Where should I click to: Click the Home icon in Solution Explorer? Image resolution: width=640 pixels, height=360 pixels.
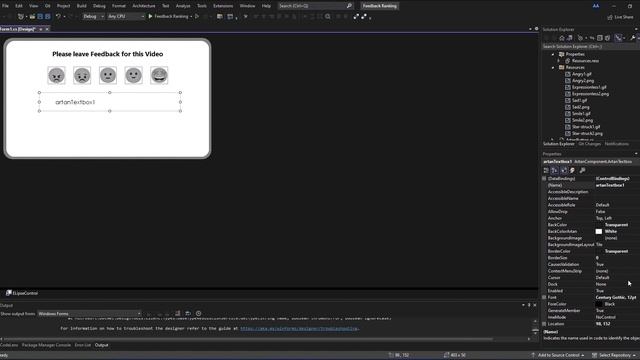[x=562, y=38]
